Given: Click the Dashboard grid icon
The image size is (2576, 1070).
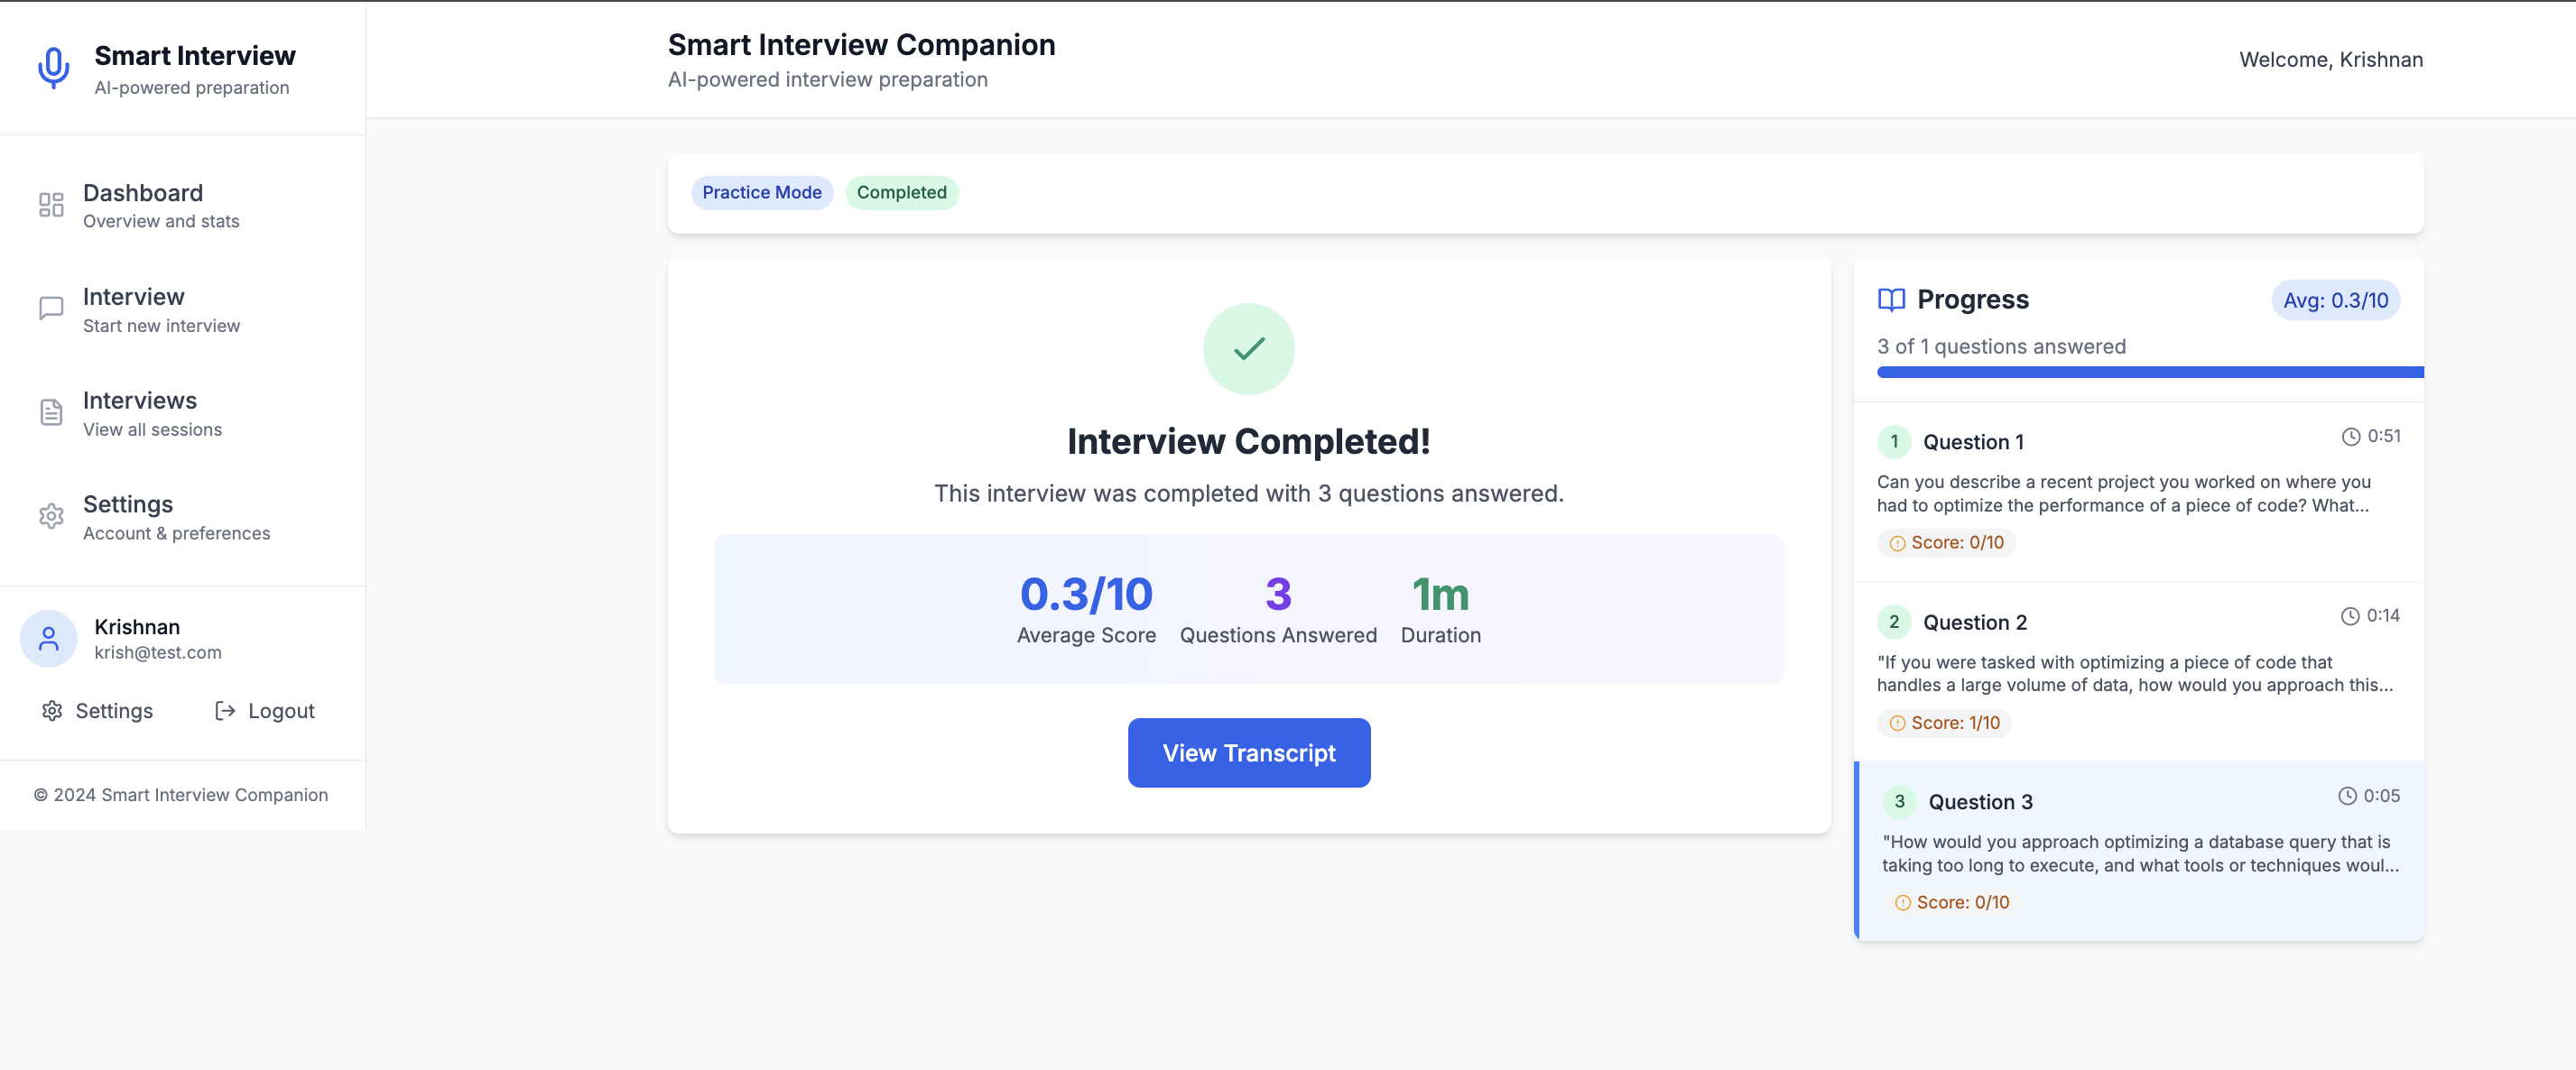Looking at the screenshot, I should [51, 205].
